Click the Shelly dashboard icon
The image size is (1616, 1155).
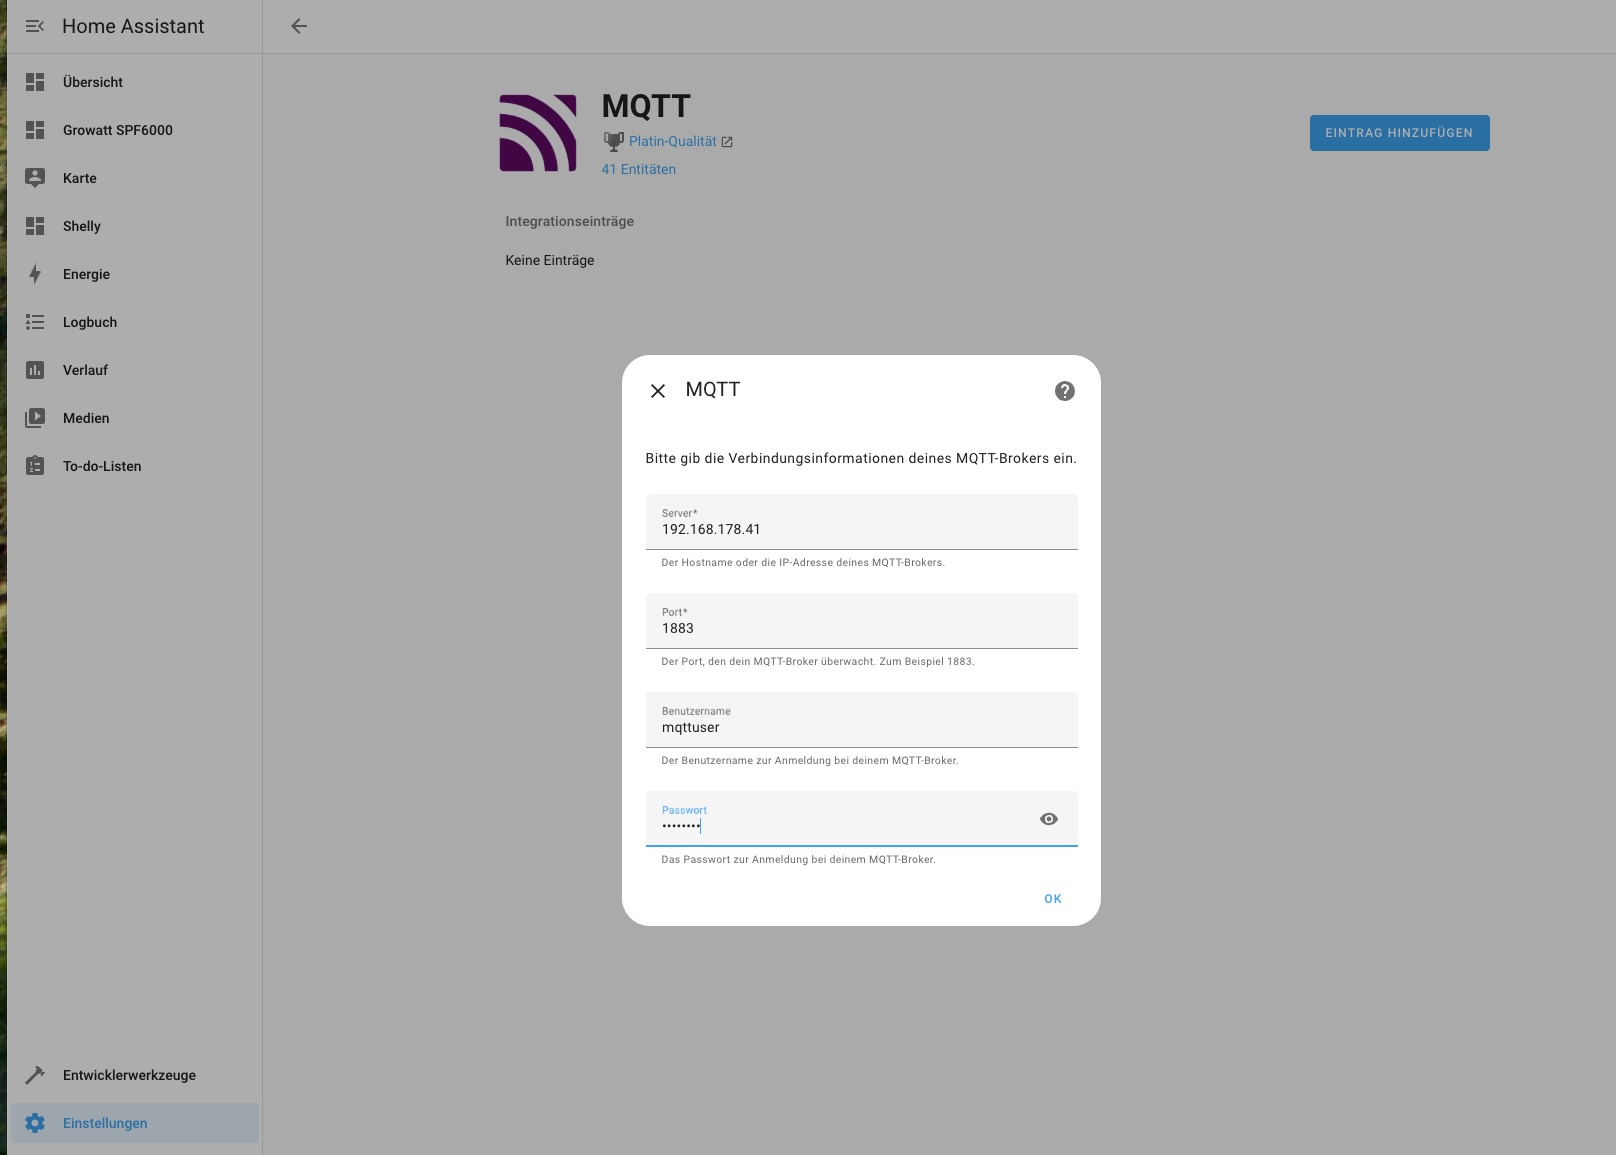(x=35, y=226)
